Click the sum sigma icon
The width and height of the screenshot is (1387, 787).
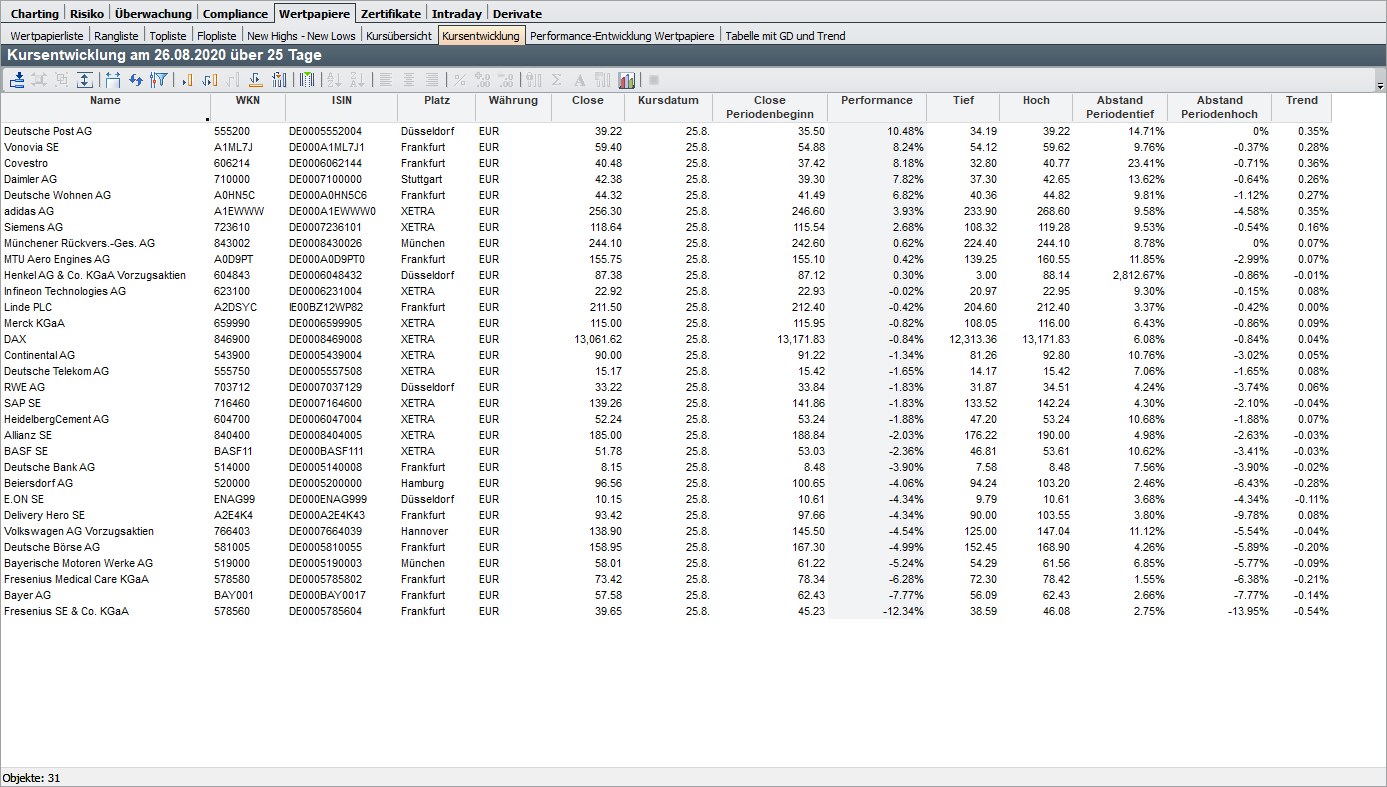pyautogui.click(x=557, y=80)
